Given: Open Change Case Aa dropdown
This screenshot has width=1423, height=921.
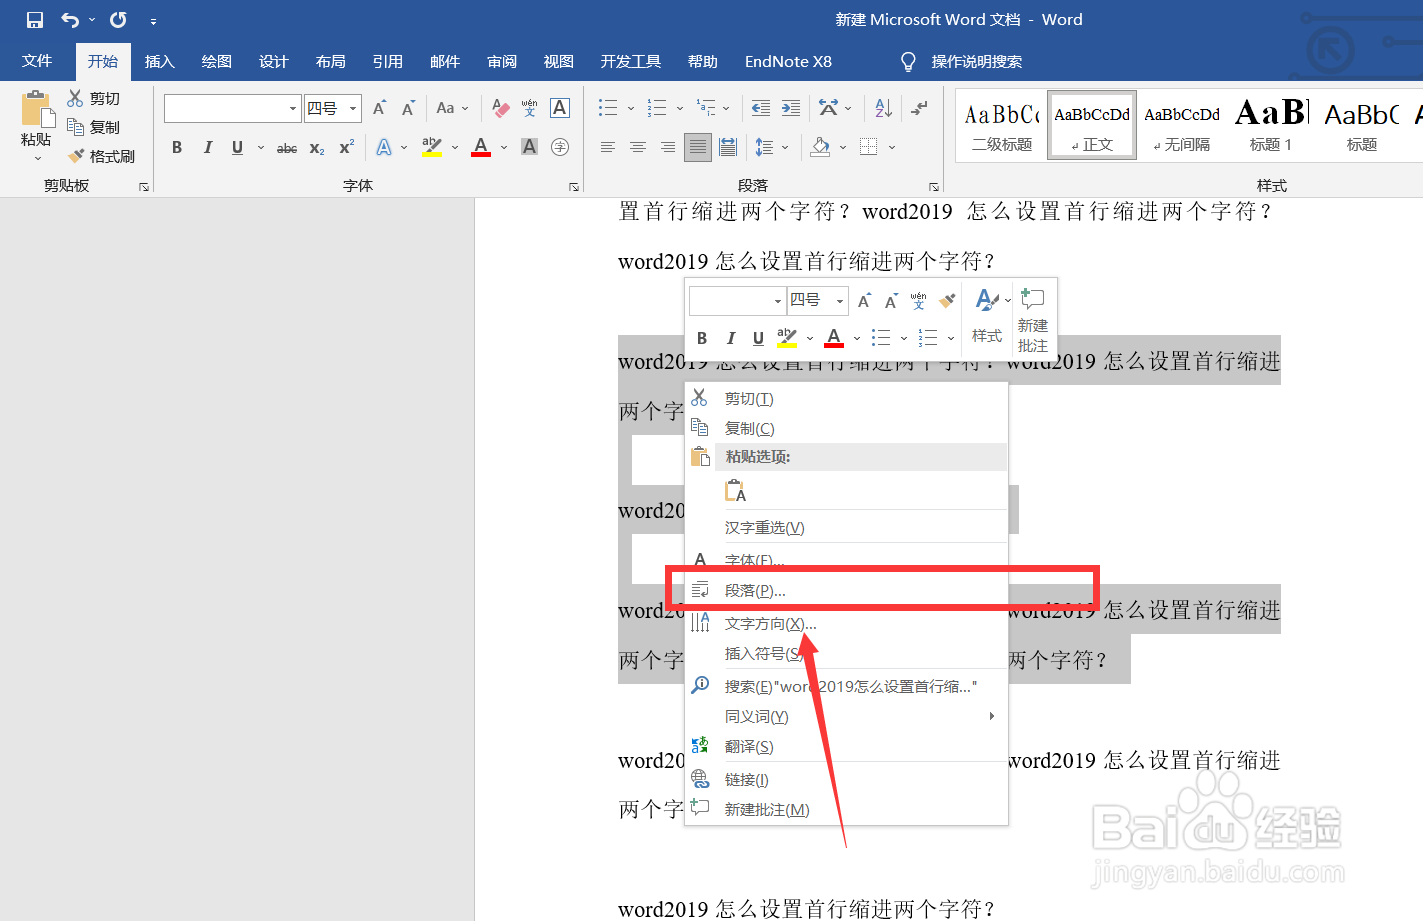Looking at the screenshot, I should point(452,108).
